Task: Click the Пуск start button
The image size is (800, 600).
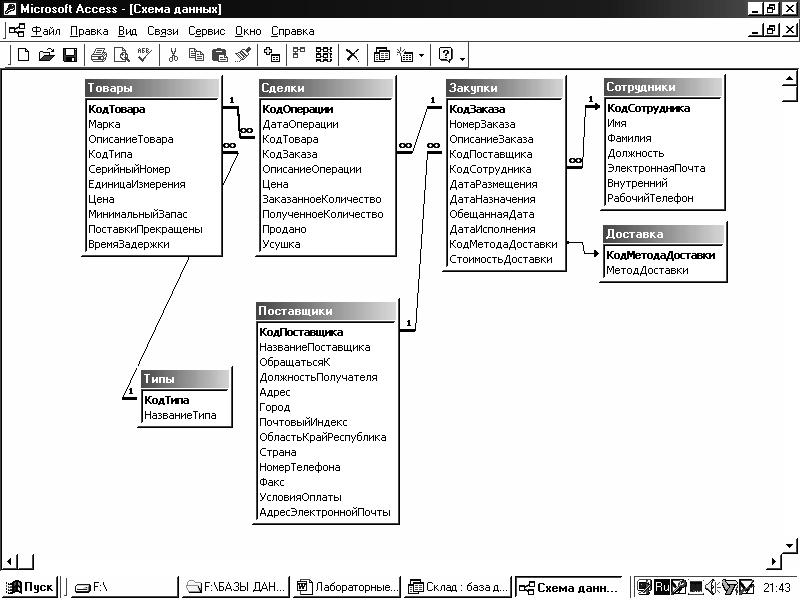Action: point(29,587)
